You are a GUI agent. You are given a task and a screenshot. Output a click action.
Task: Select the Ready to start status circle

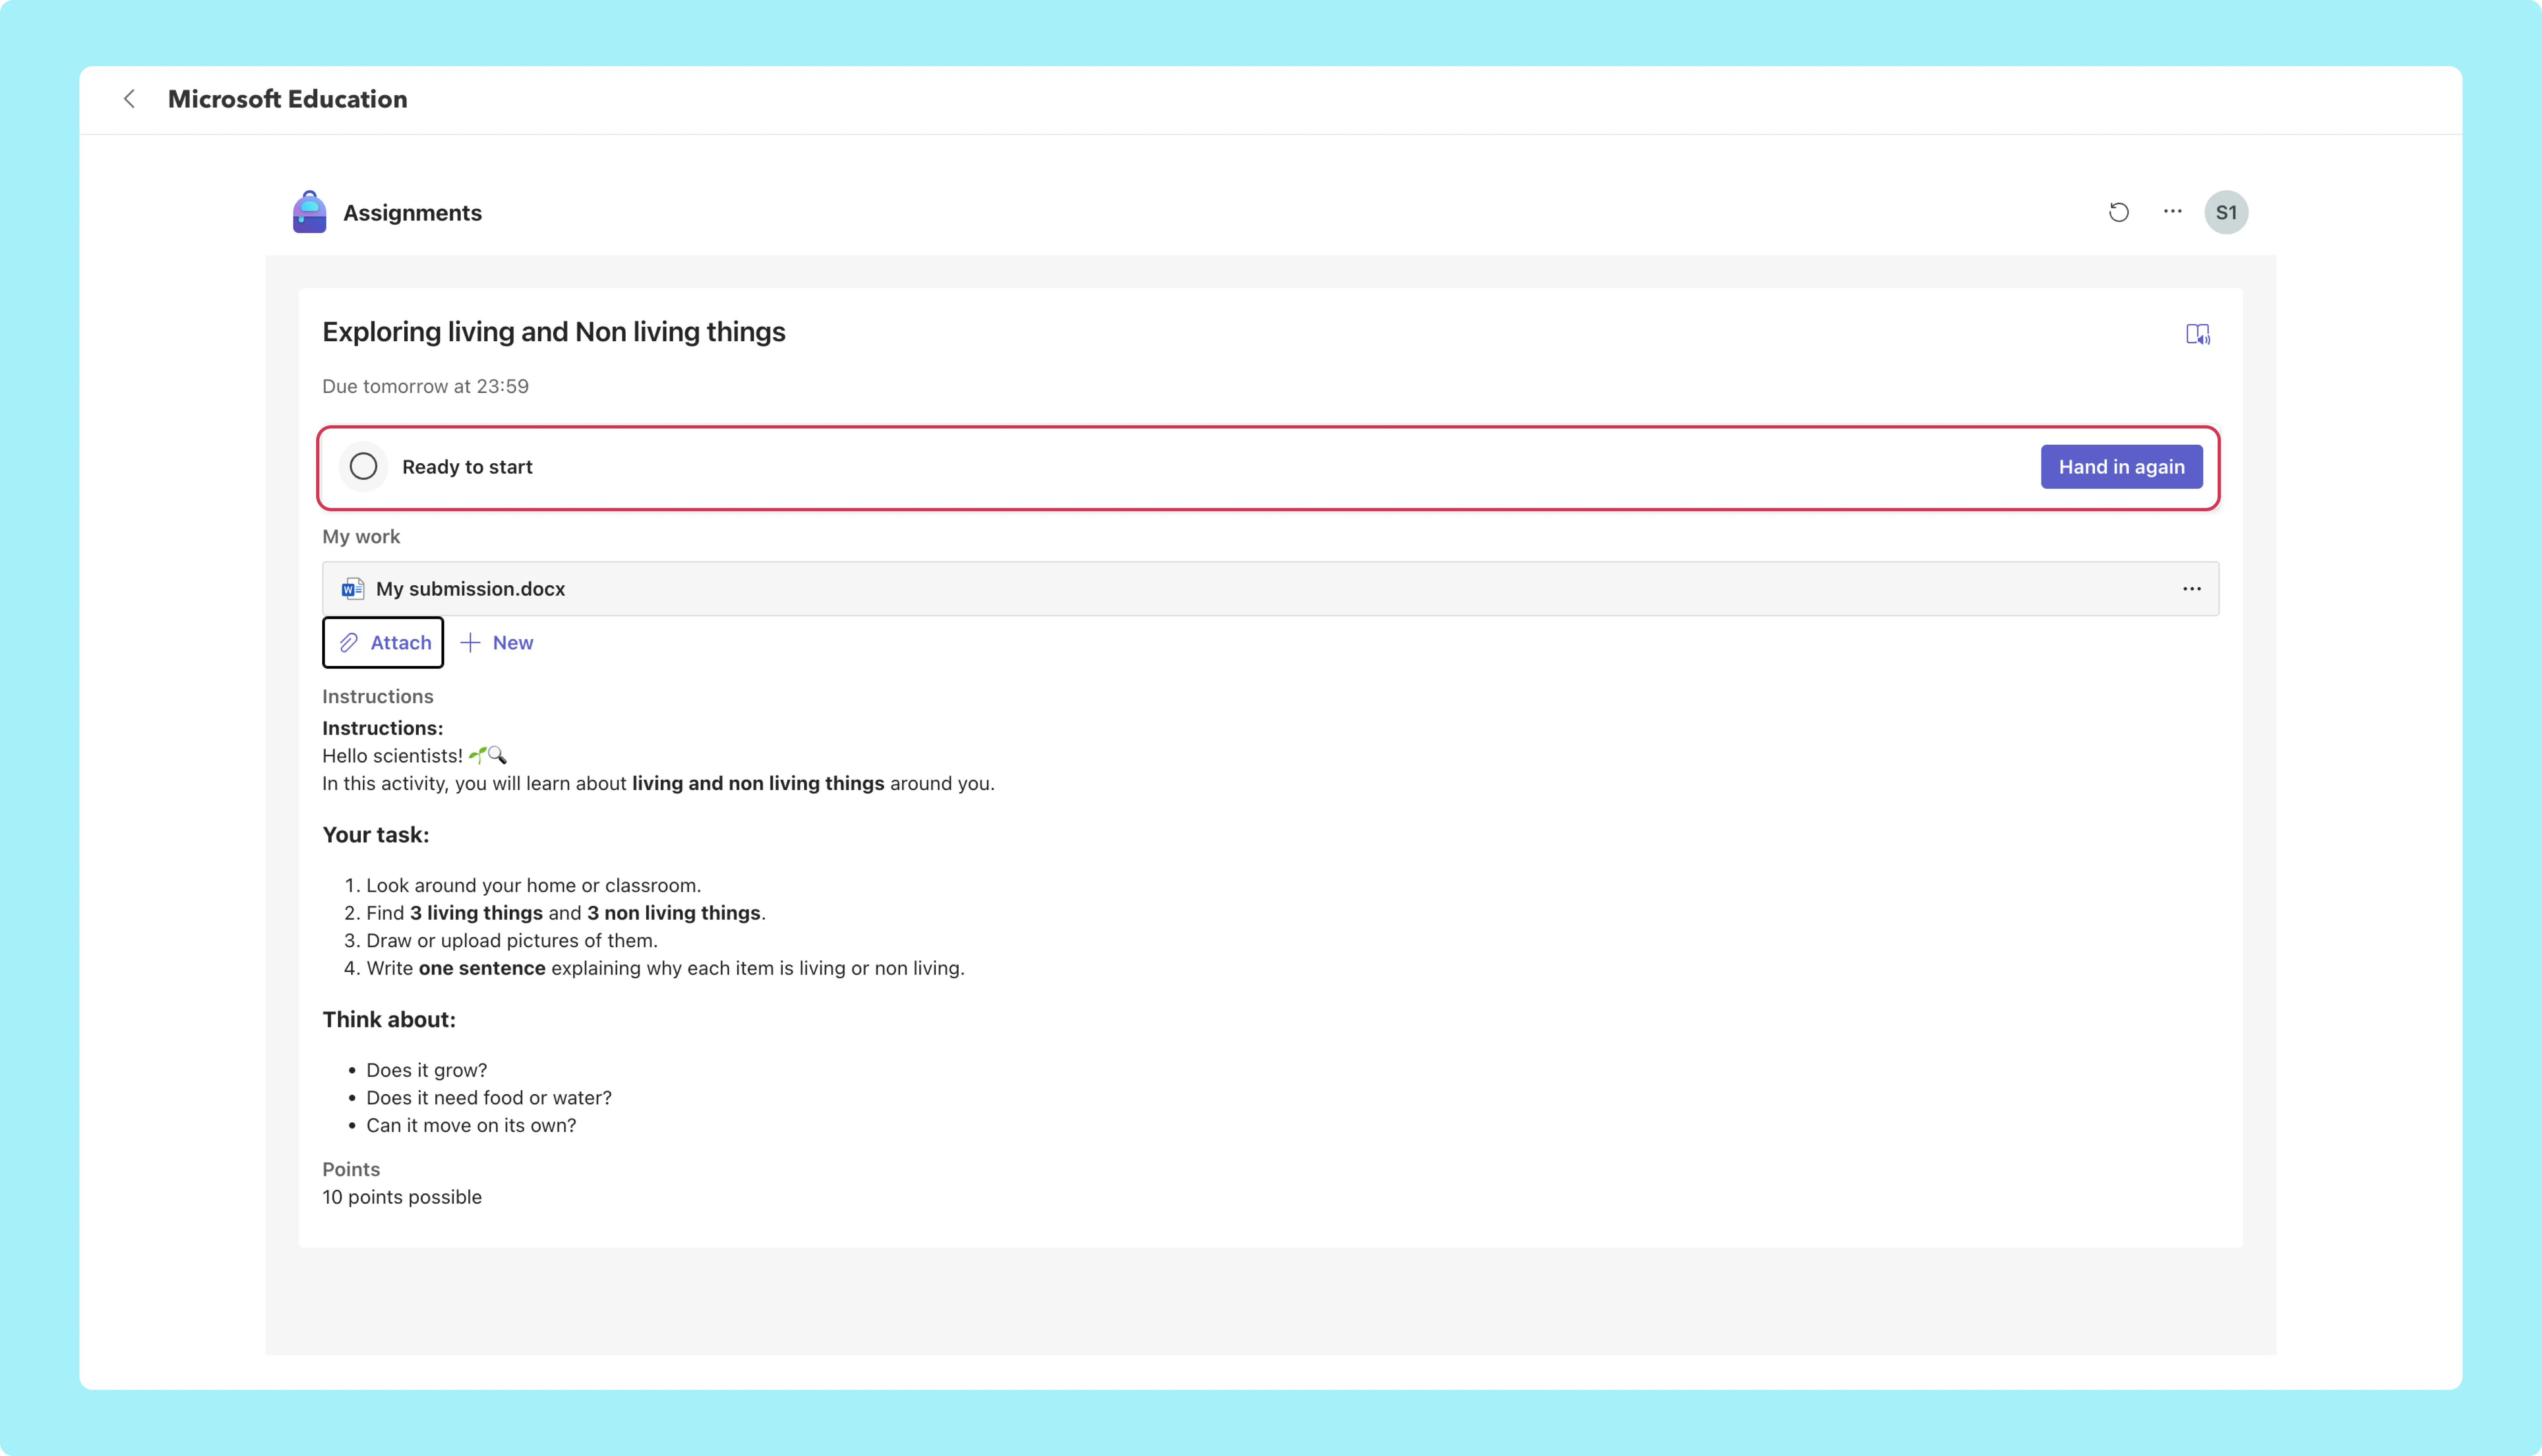click(363, 467)
